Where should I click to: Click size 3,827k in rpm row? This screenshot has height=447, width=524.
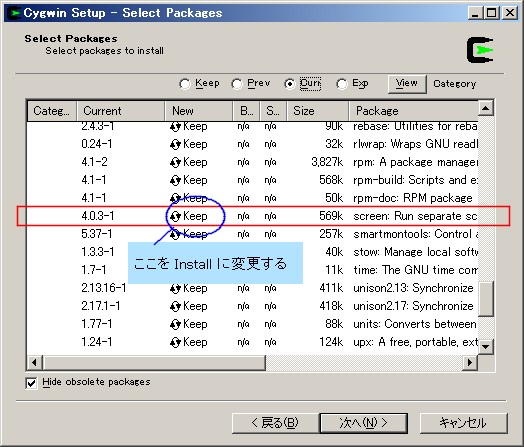point(327,163)
